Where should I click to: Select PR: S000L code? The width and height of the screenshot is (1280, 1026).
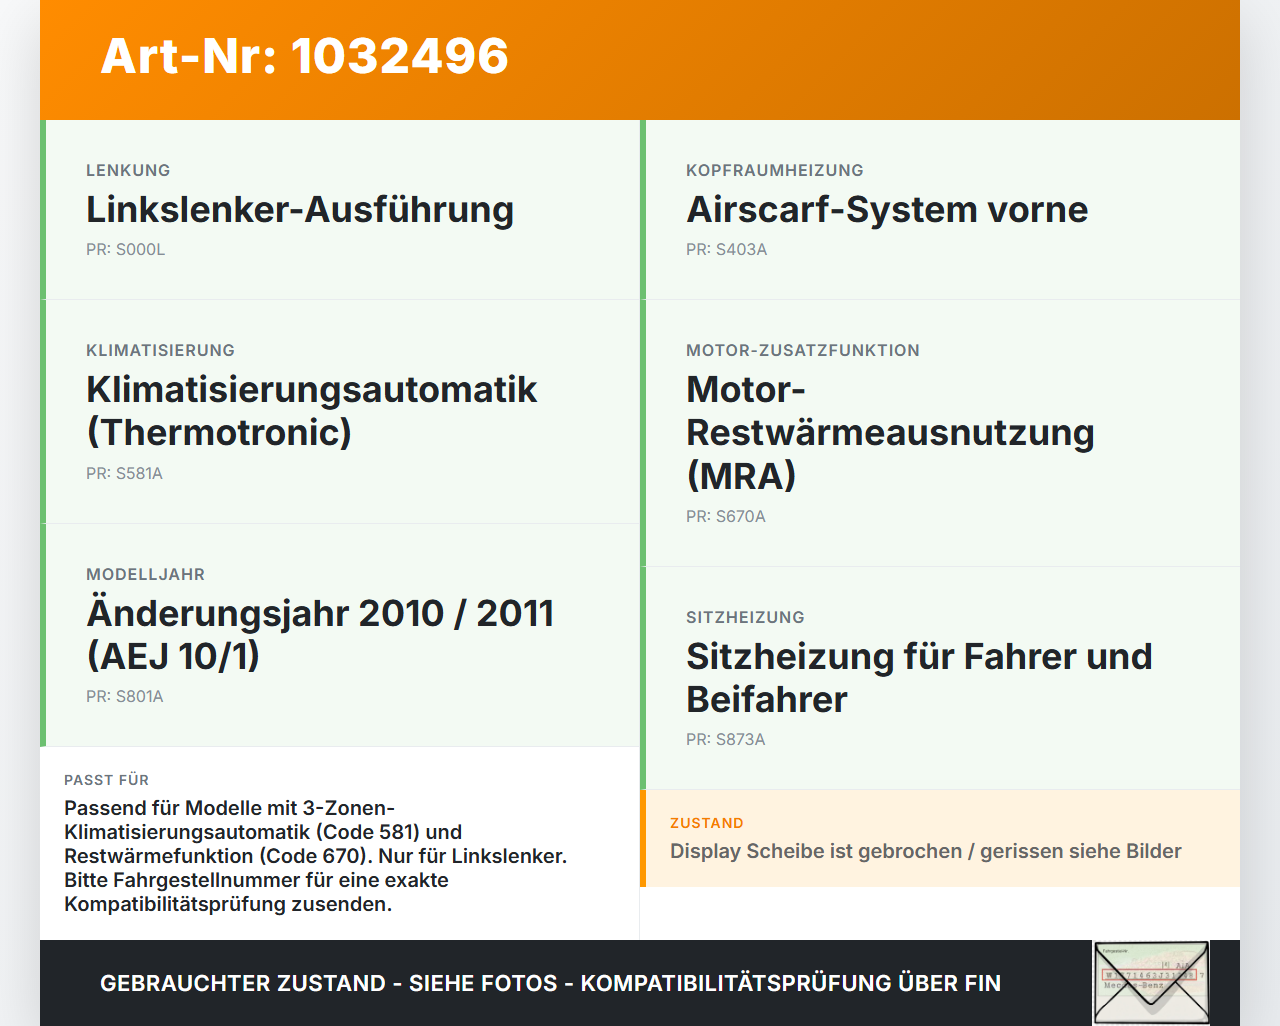click(x=126, y=250)
